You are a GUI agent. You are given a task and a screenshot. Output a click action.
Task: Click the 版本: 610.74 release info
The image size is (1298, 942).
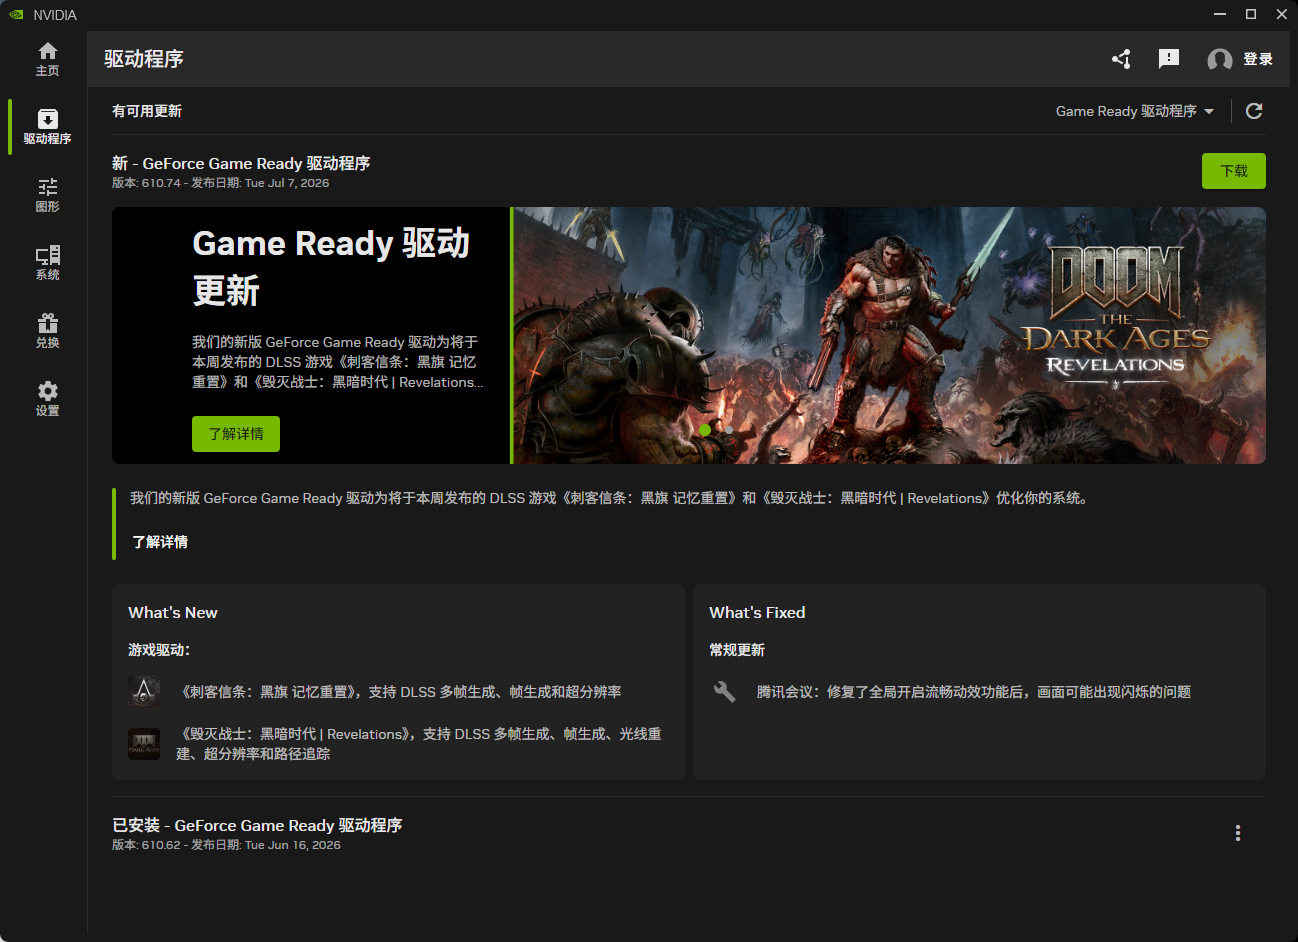(220, 183)
